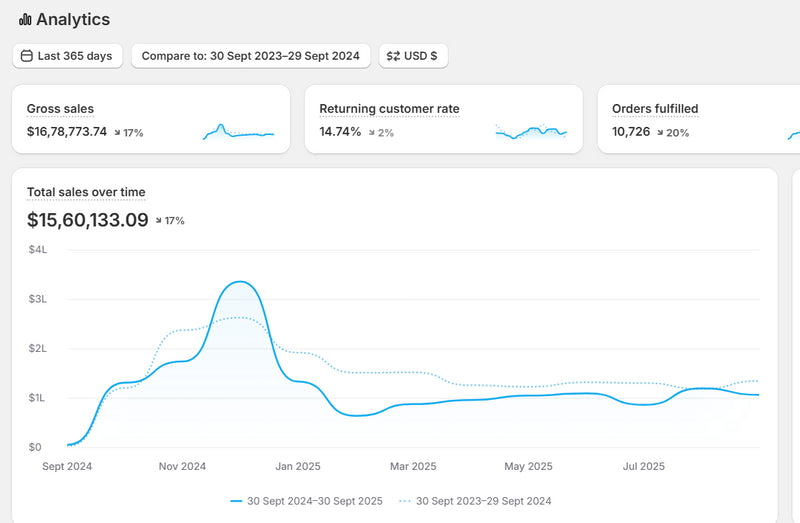Image resolution: width=800 pixels, height=523 pixels.
Task: Open the Returning customer rate report title
Action: [x=389, y=109]
